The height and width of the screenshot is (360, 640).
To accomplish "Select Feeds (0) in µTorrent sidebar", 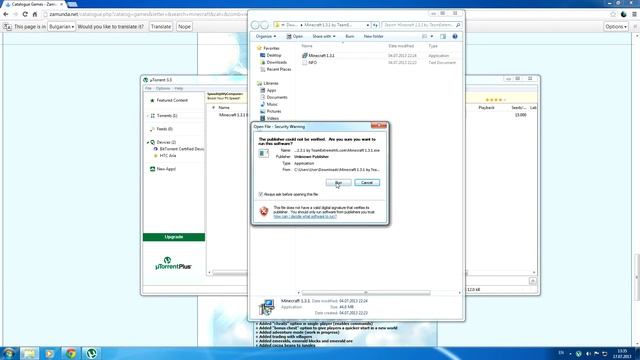I will click(161, 129).
